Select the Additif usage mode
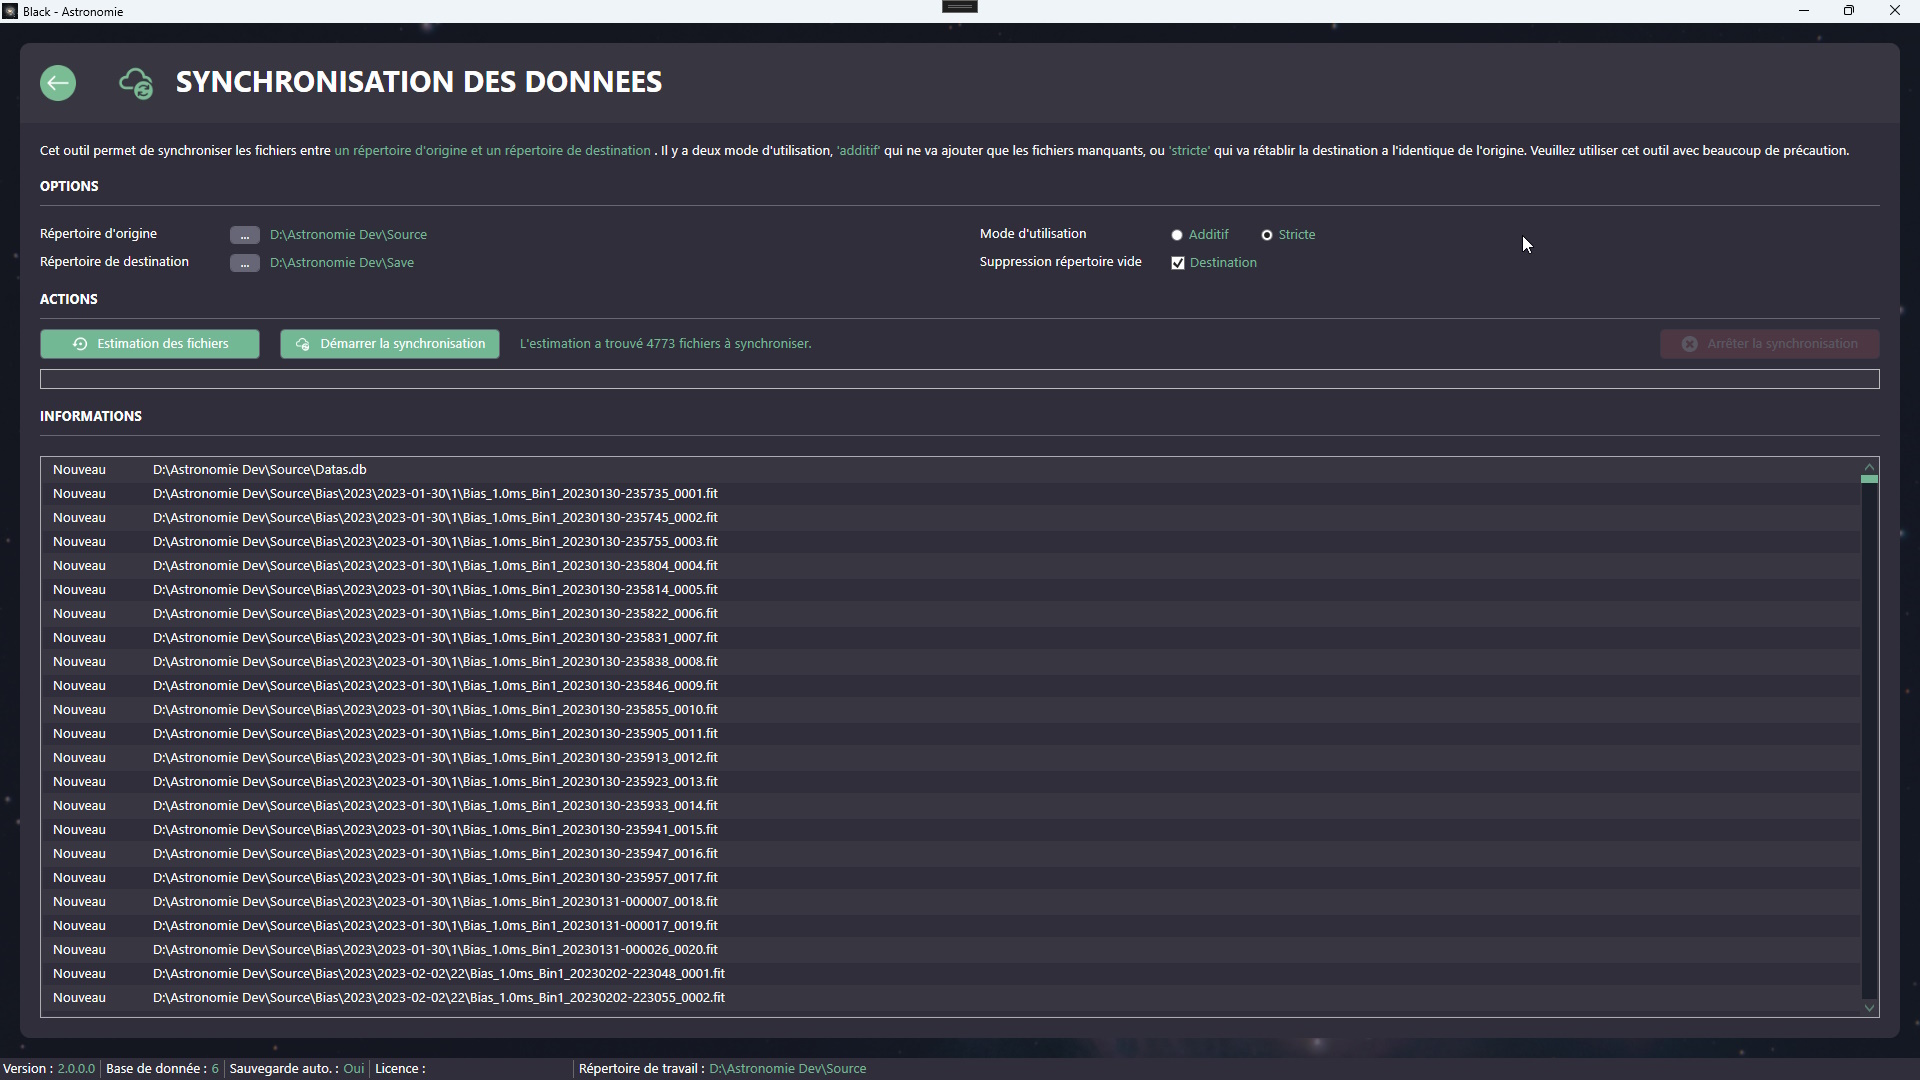 1177,235
